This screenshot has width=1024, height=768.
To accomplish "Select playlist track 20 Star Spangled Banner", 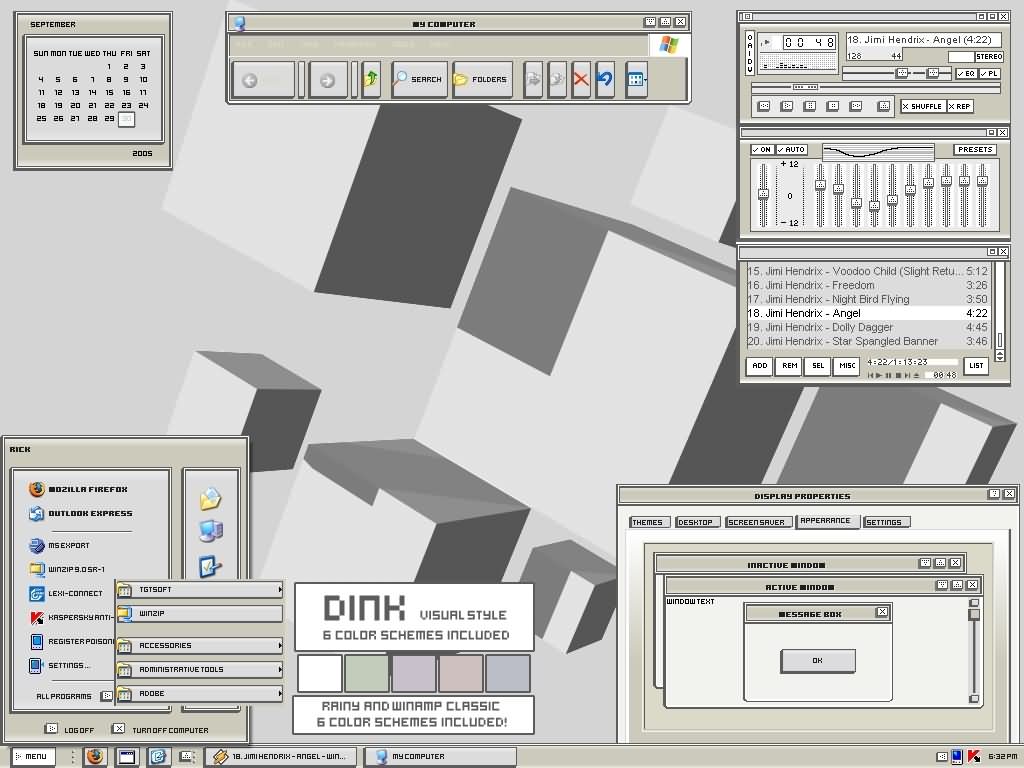I will 867,341.
